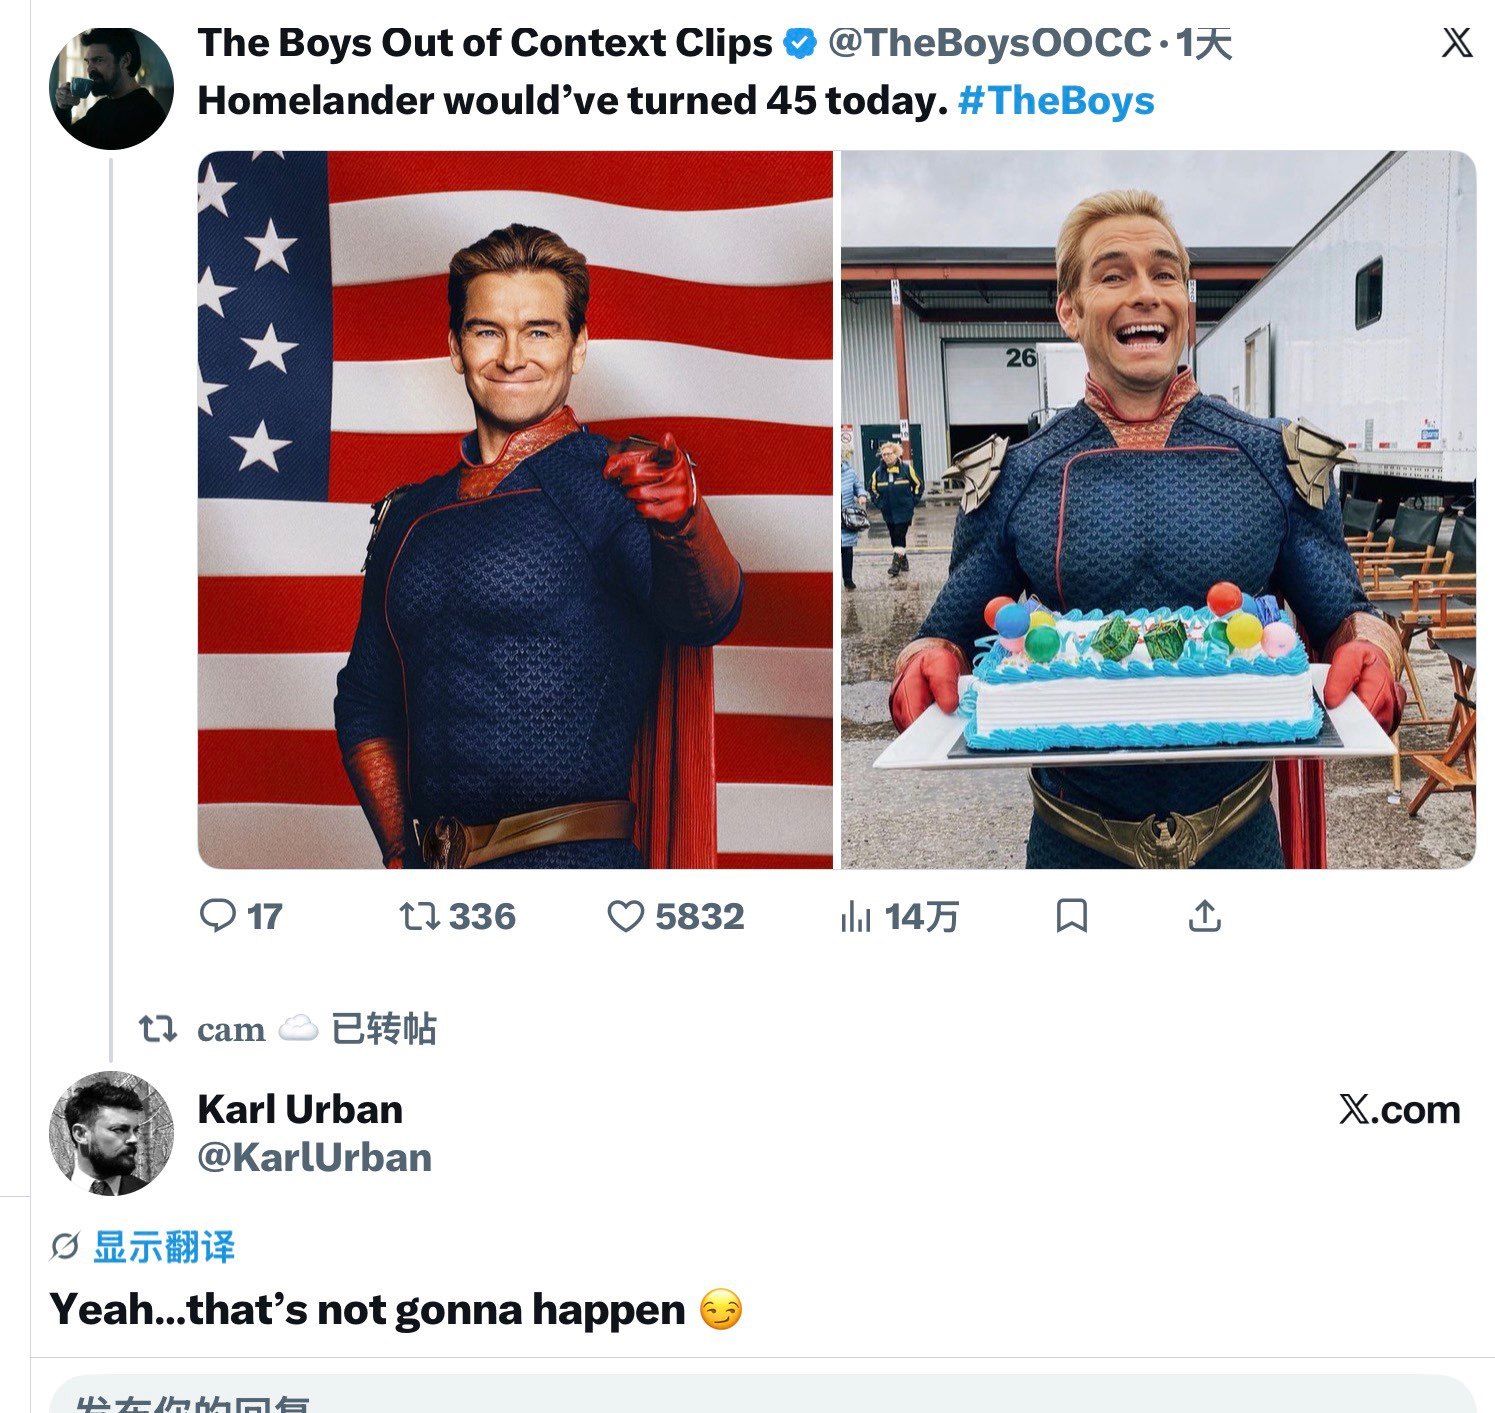1495x1413 pixels.
Task: Click the X logo at top right
Action: click(x=1457, y=43)
